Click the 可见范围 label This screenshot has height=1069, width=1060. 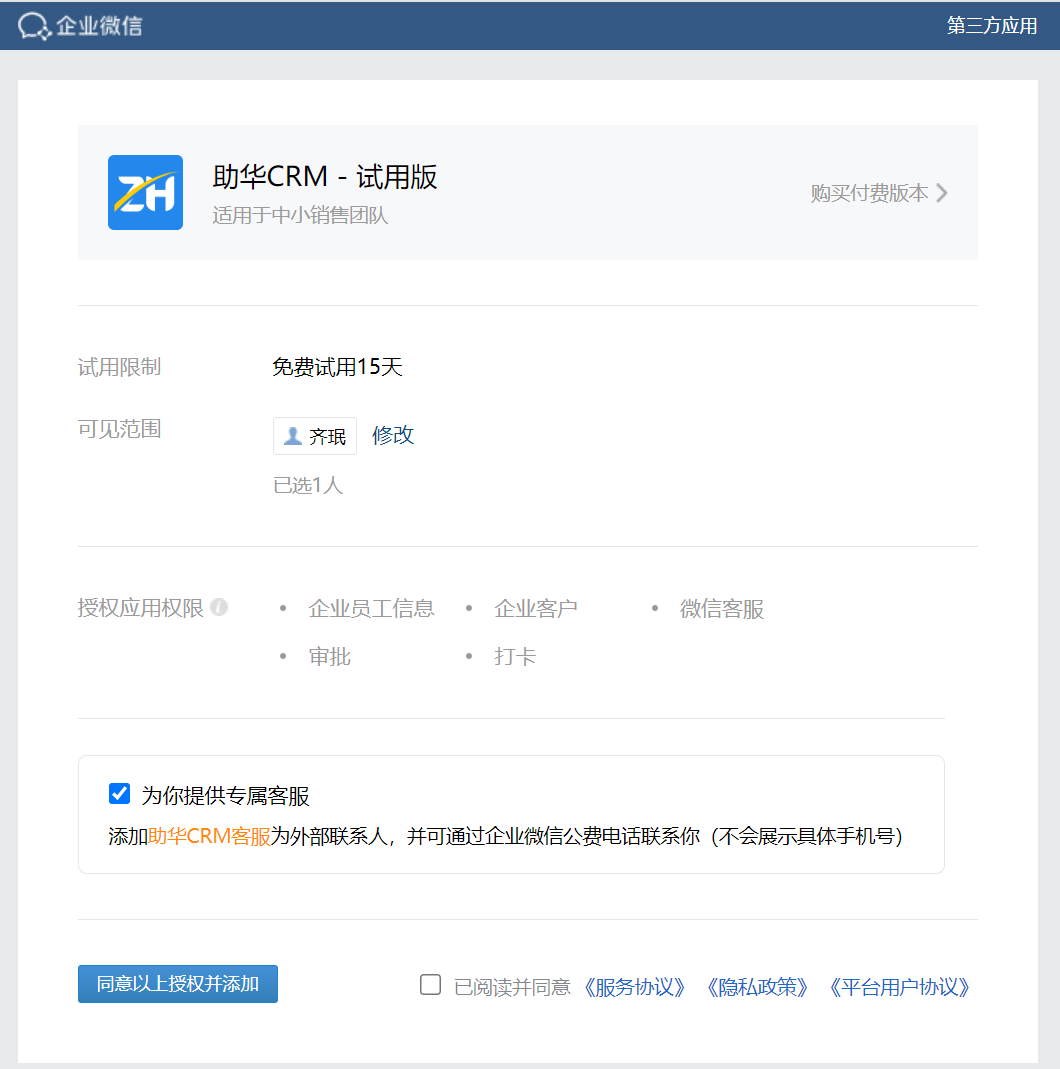click(x=119, y=429)
